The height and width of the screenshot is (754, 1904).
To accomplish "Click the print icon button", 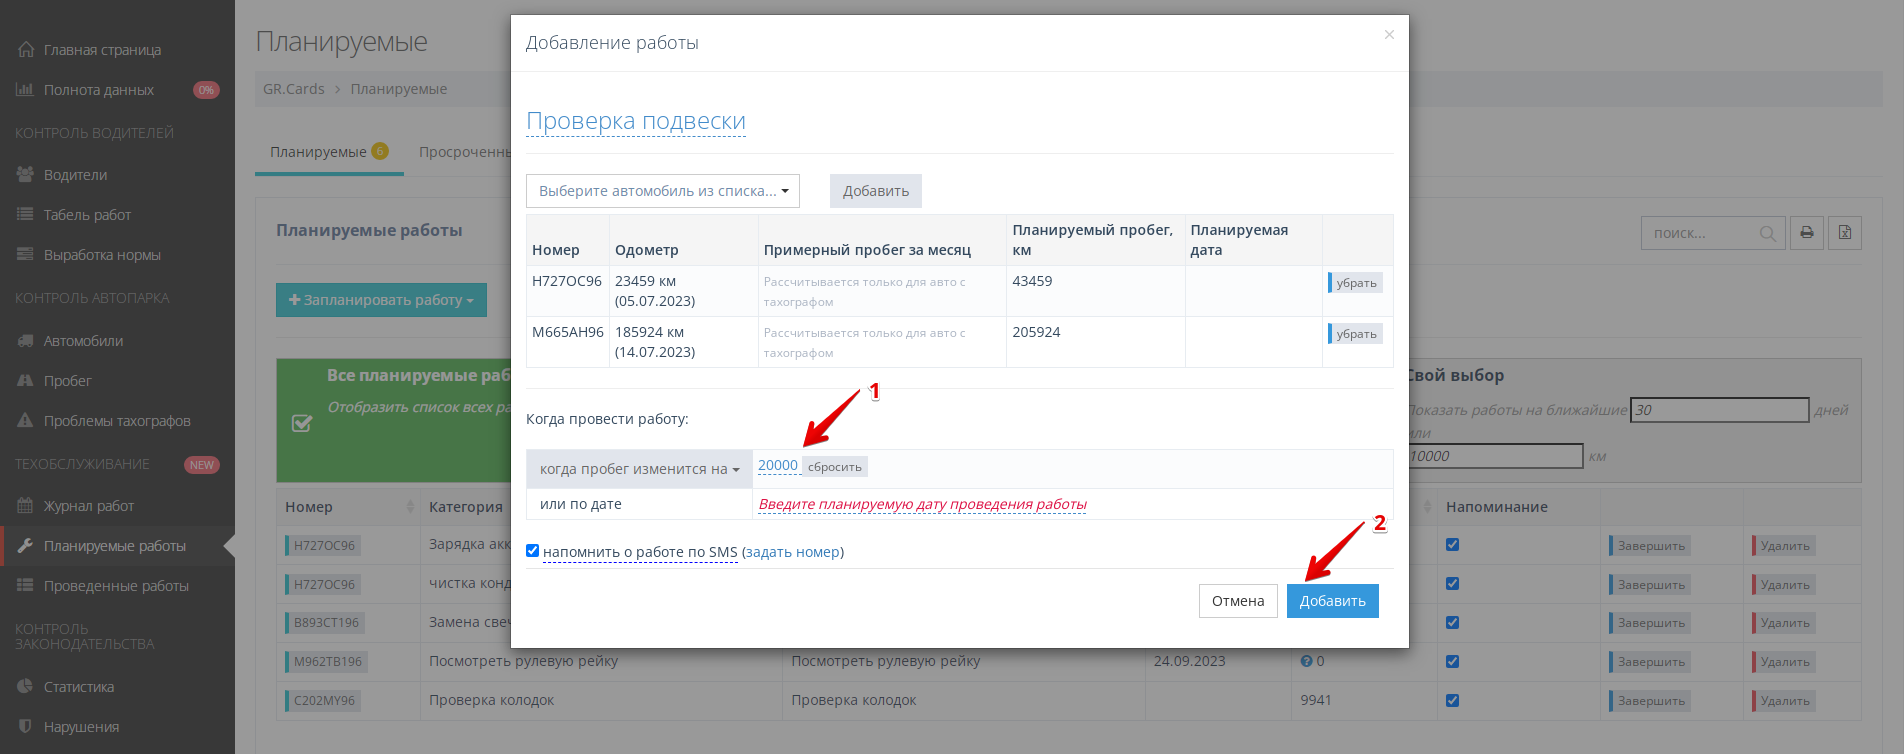I will (1806, 233).
